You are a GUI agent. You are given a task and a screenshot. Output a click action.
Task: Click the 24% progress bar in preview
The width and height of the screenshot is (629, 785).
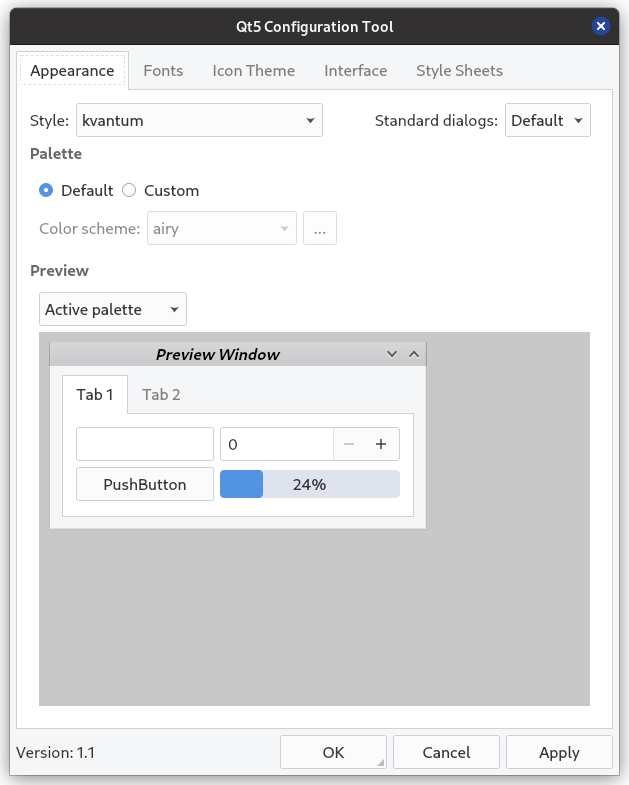310,484
